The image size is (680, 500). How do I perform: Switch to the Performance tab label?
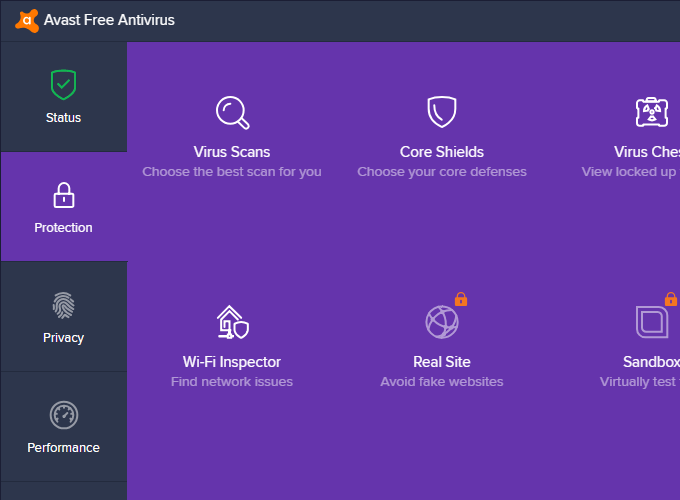tap(63, 448)
